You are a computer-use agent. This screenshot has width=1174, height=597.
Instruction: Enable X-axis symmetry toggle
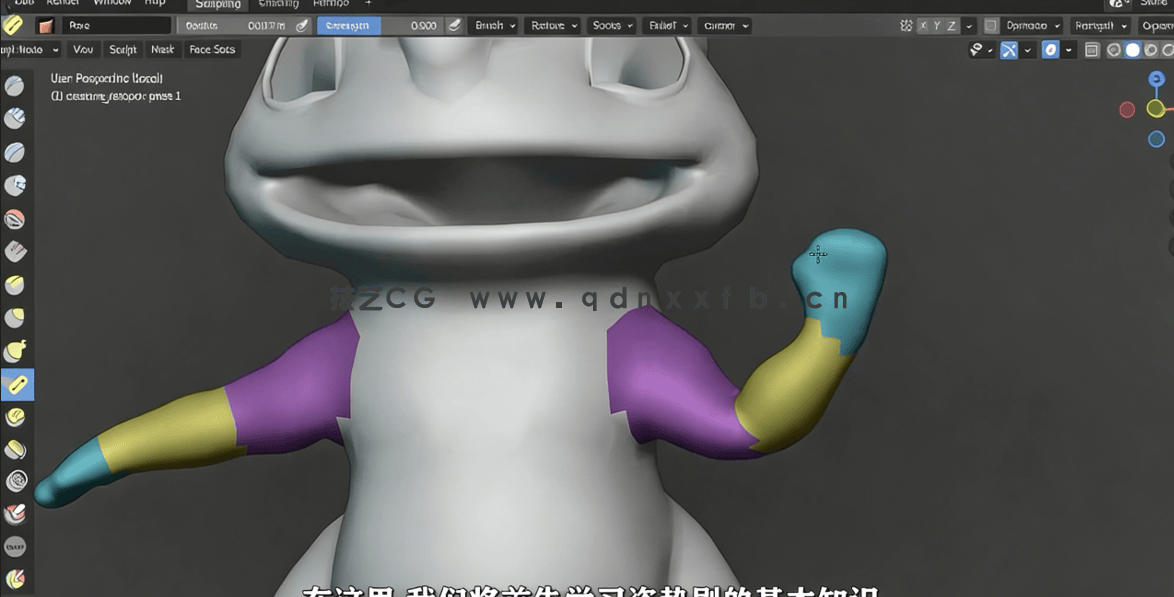pyautogui.click(x=923, y=25)
